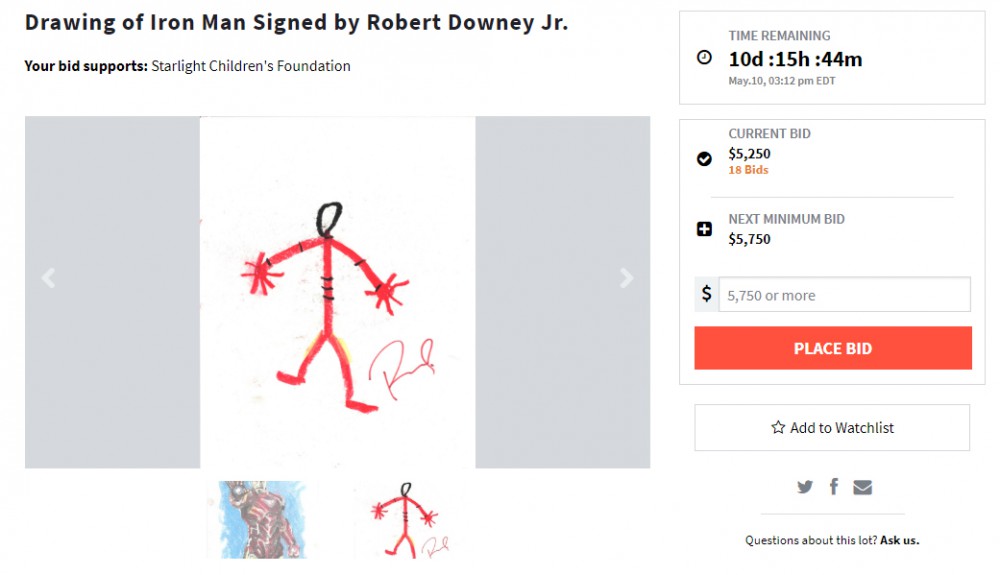Click the checkmark icon beside Current Bid
Image resolution: width=1000 pixels, height=575 pixels.
(x=704, y=159)
